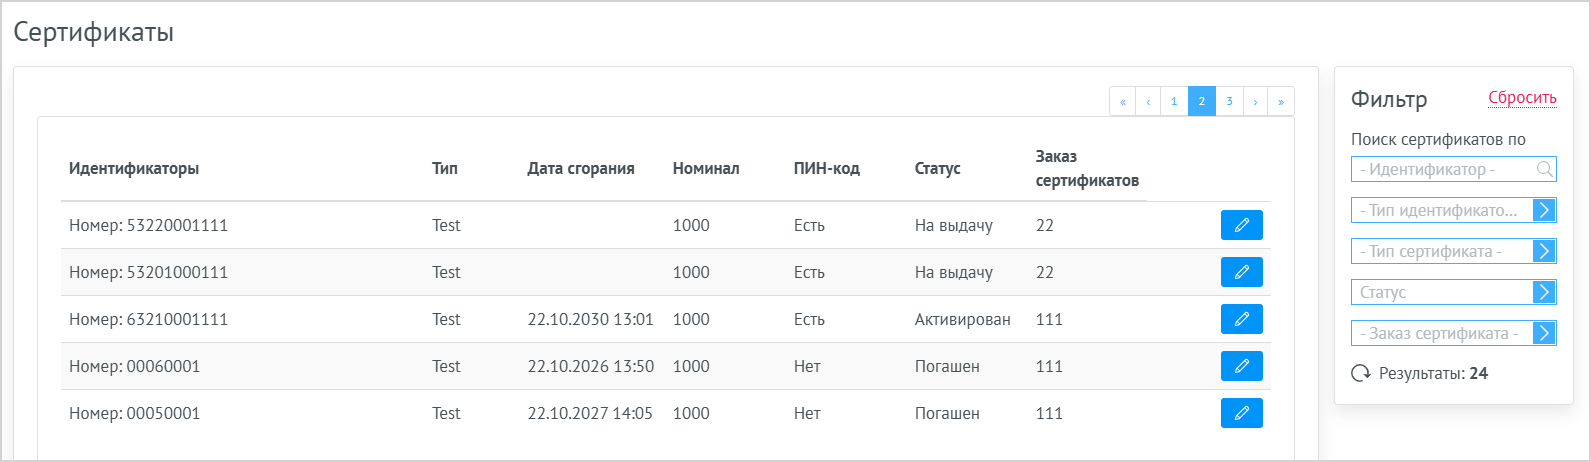
Task: Edit certificate number 00050001
Action: (1241, 413)
